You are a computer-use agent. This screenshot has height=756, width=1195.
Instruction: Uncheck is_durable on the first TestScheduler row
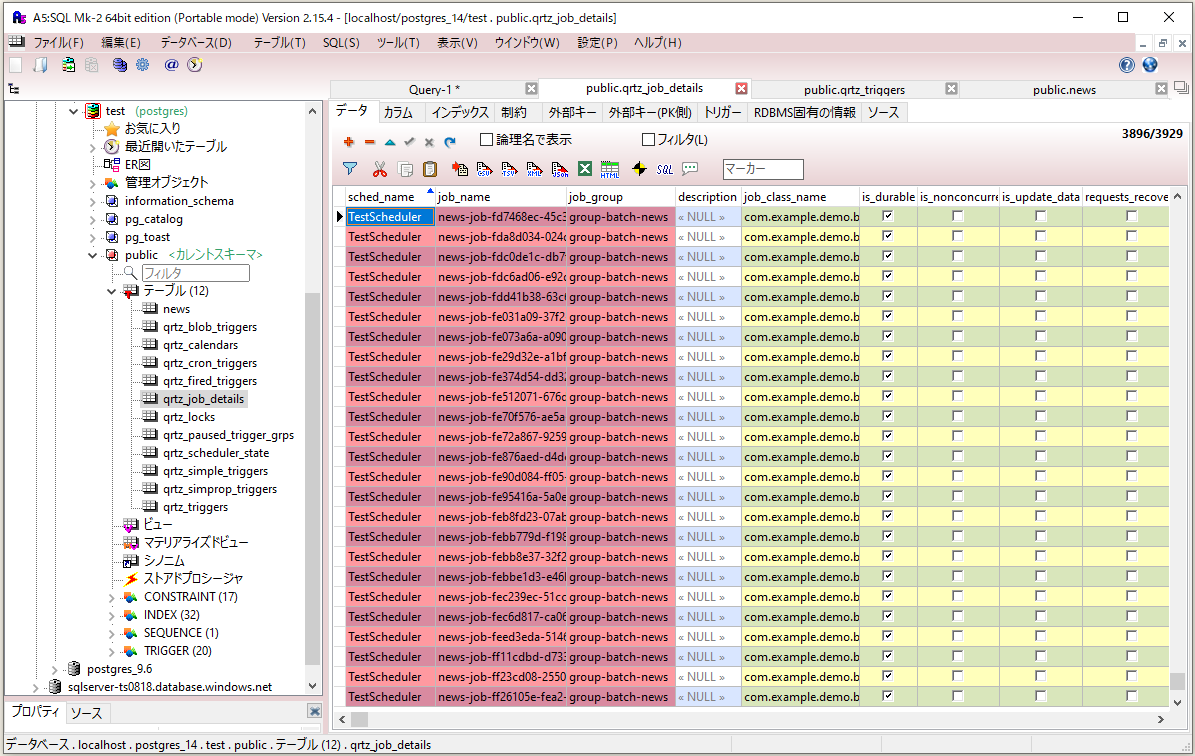[x=887, y=217]
